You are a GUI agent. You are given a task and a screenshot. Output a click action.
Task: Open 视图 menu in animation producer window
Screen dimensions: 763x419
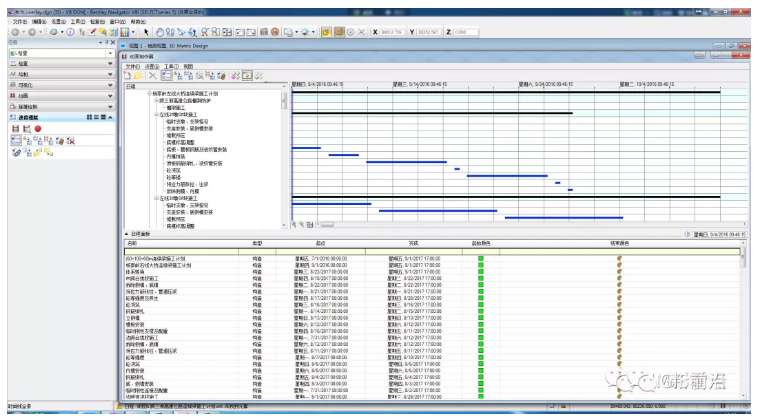[188, 66]
